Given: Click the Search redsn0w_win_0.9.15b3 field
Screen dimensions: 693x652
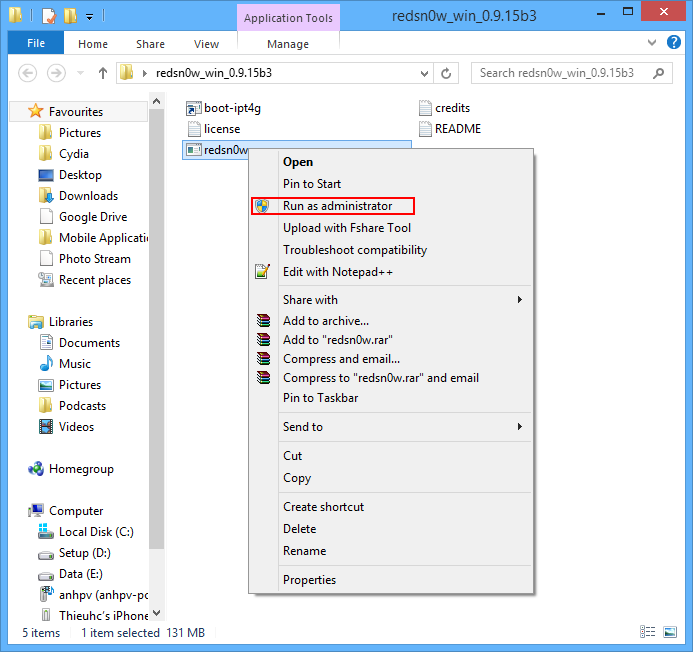Looking at the screenshot, I should tap(571, 73).
